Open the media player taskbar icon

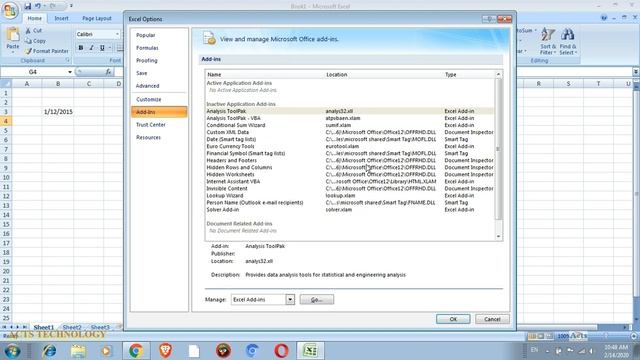point(107,351)
